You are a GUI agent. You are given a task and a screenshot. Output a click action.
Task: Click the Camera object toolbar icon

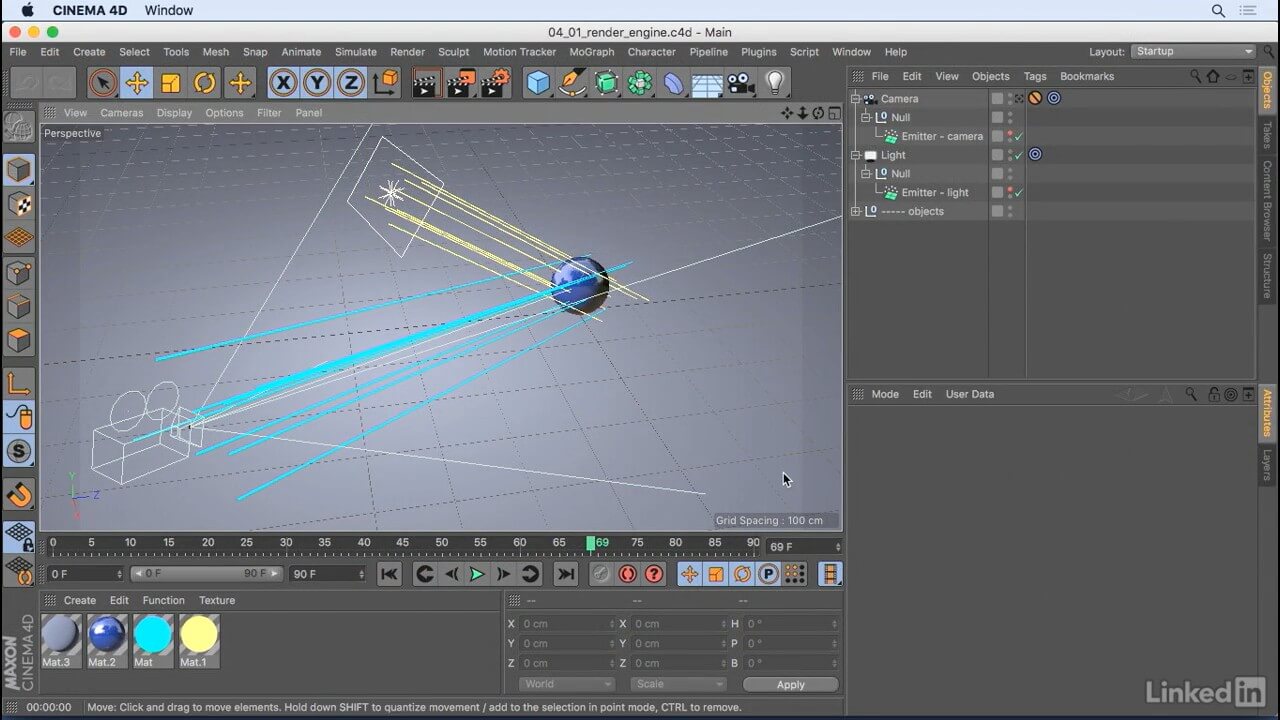[741, 83]
